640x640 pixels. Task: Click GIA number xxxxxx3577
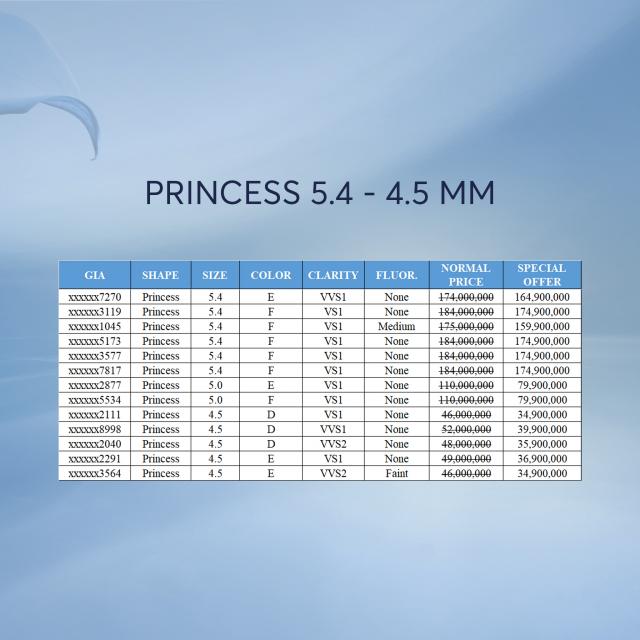click(x=95, y=356)
